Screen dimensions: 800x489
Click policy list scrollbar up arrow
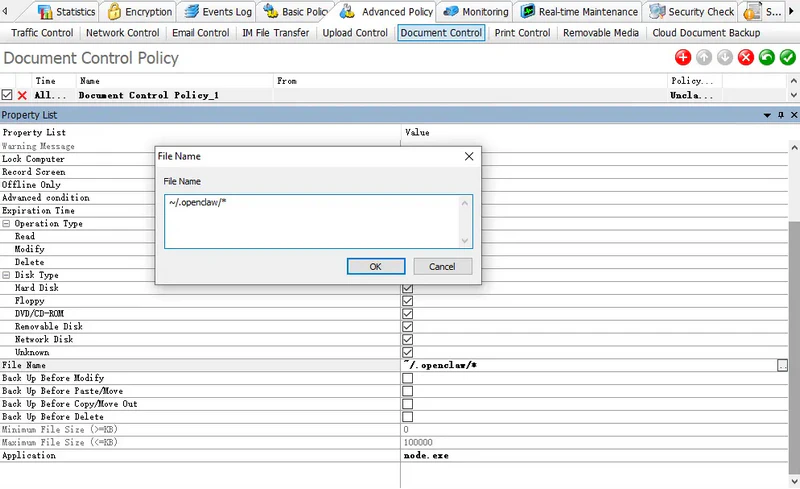[x=793, y=81]
